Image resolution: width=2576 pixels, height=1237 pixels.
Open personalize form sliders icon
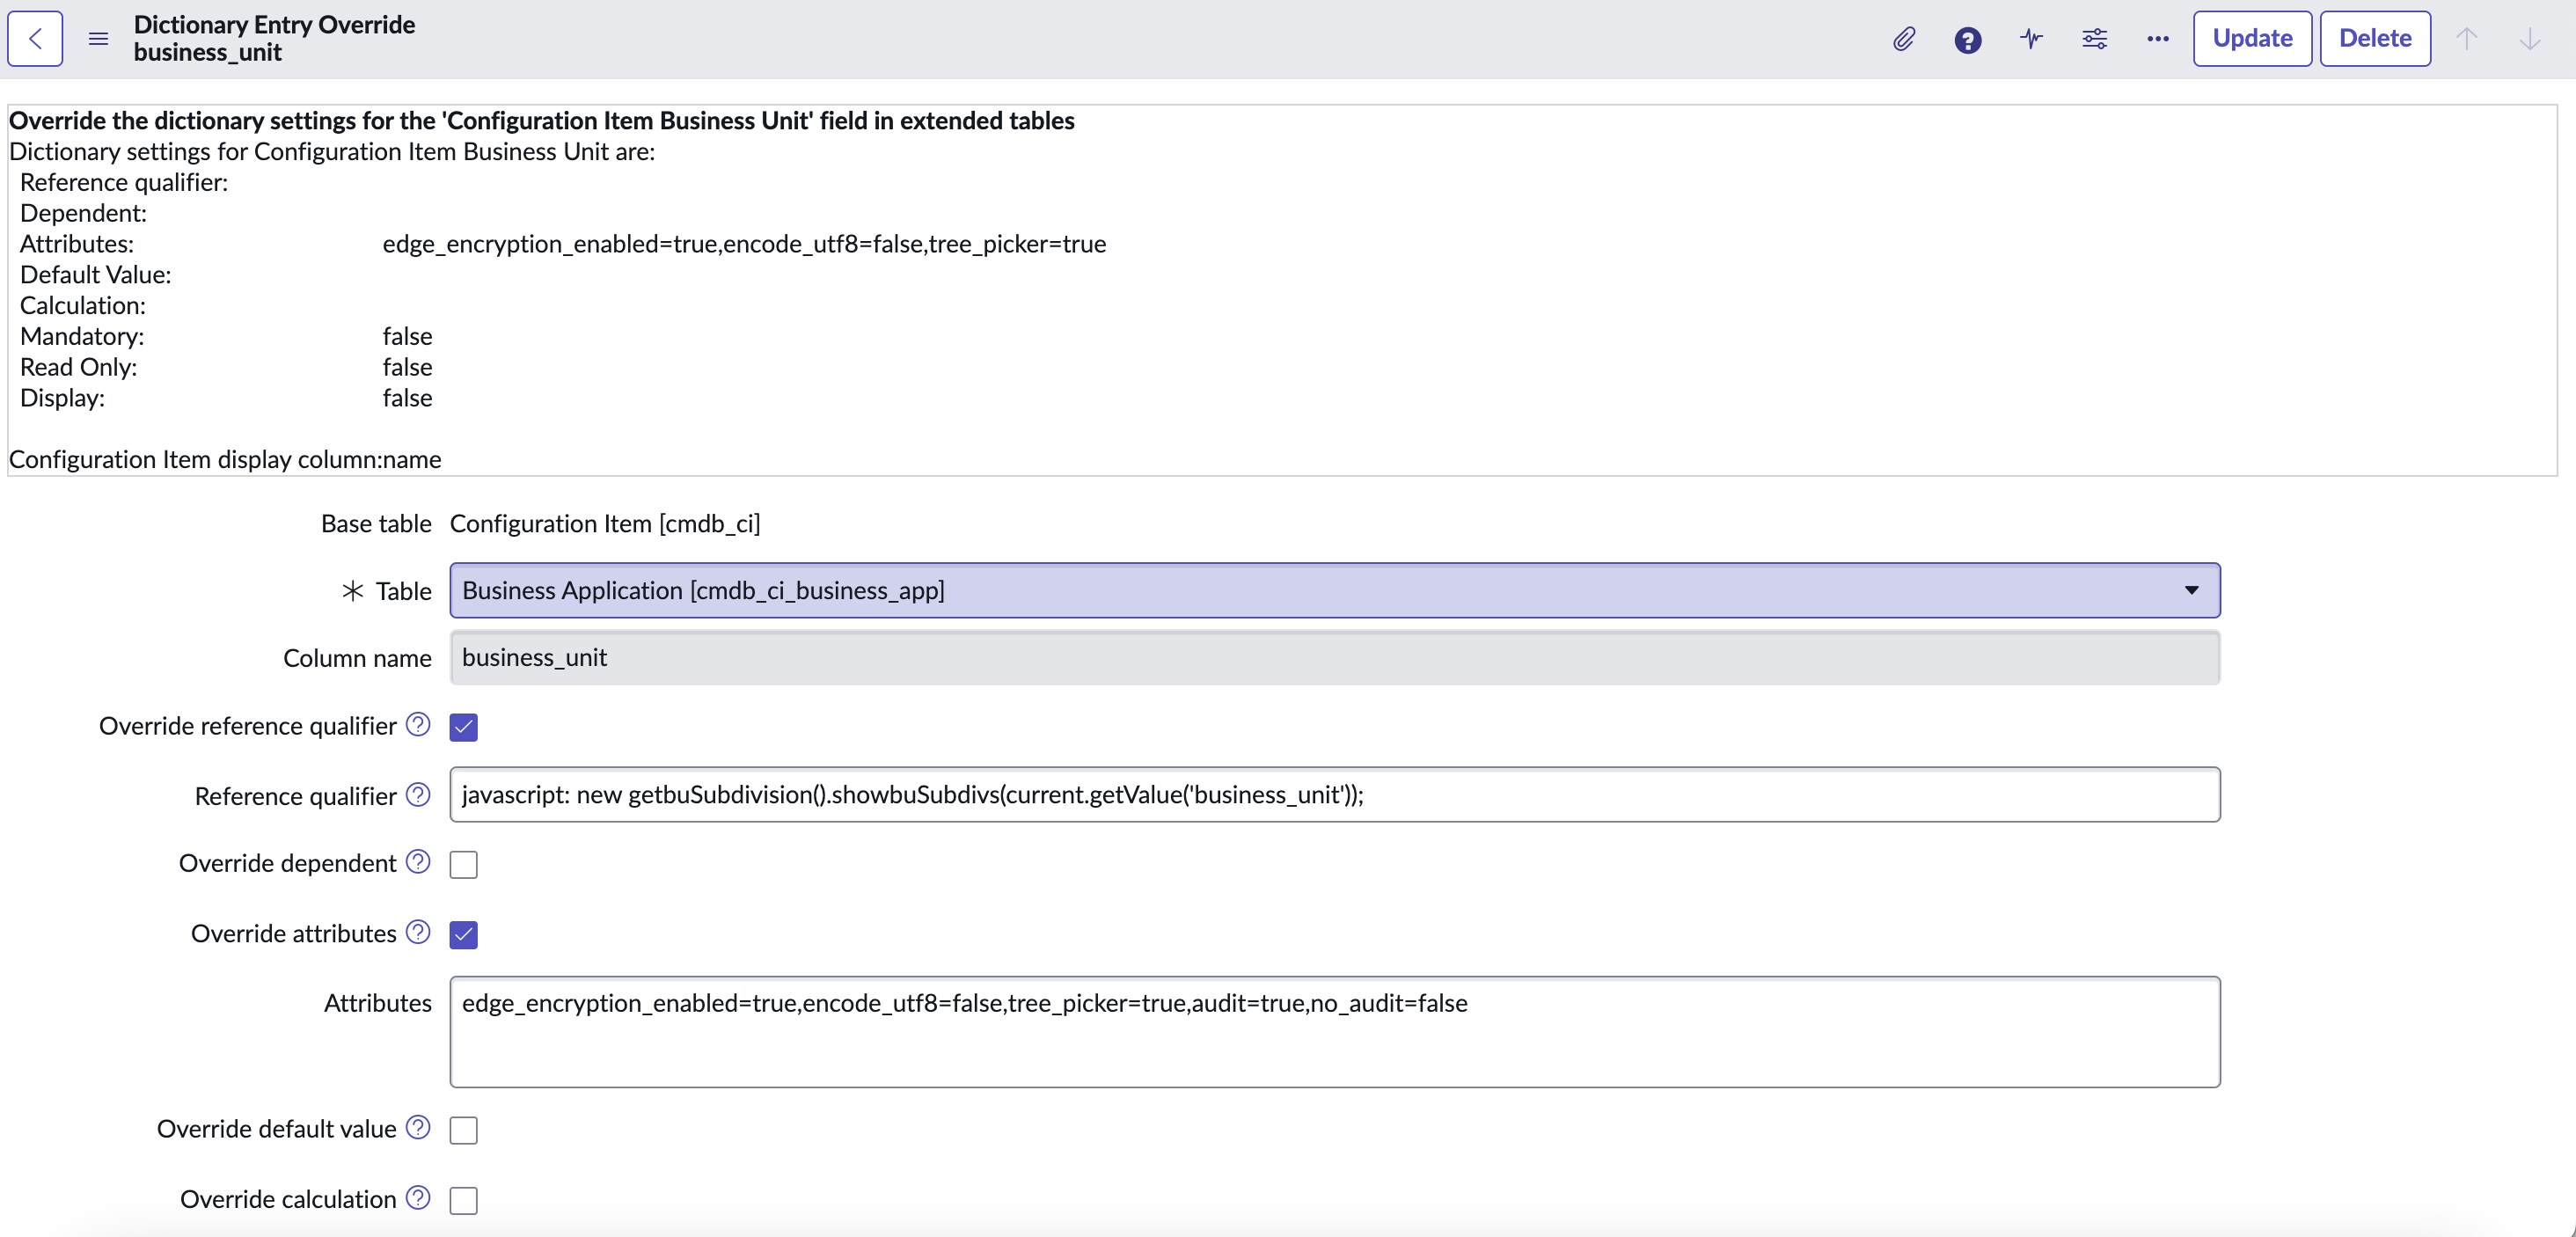click(x=2094, y=39)
